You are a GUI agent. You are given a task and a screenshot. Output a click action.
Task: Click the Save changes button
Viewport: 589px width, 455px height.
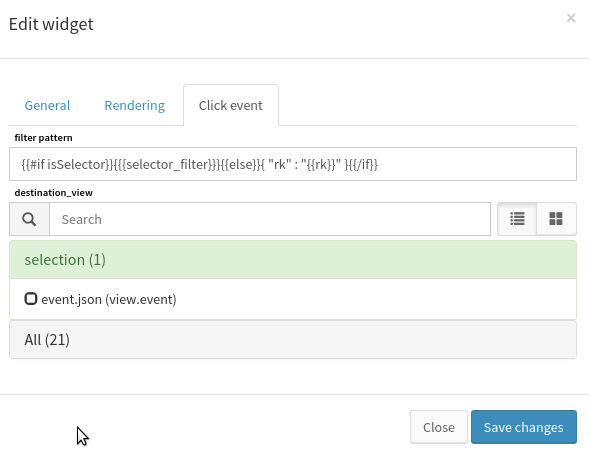pyautogui.click(x=524, y=427)
